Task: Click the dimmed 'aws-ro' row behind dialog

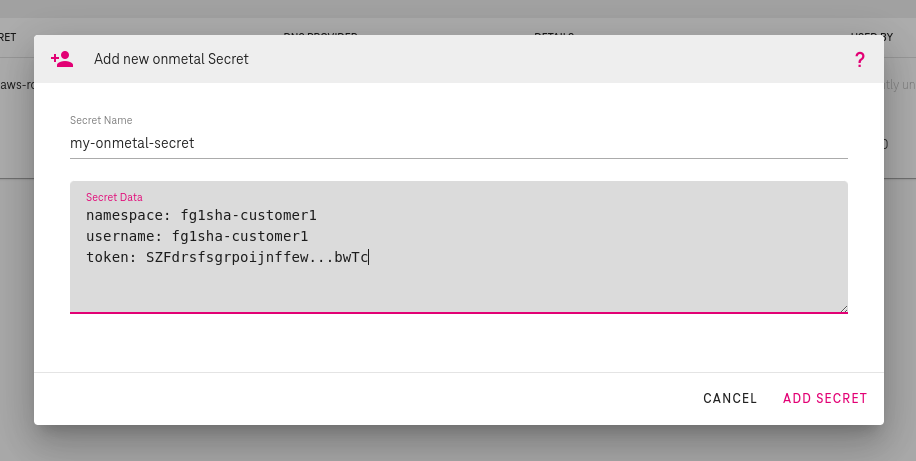Action: [x=16, y=84]
